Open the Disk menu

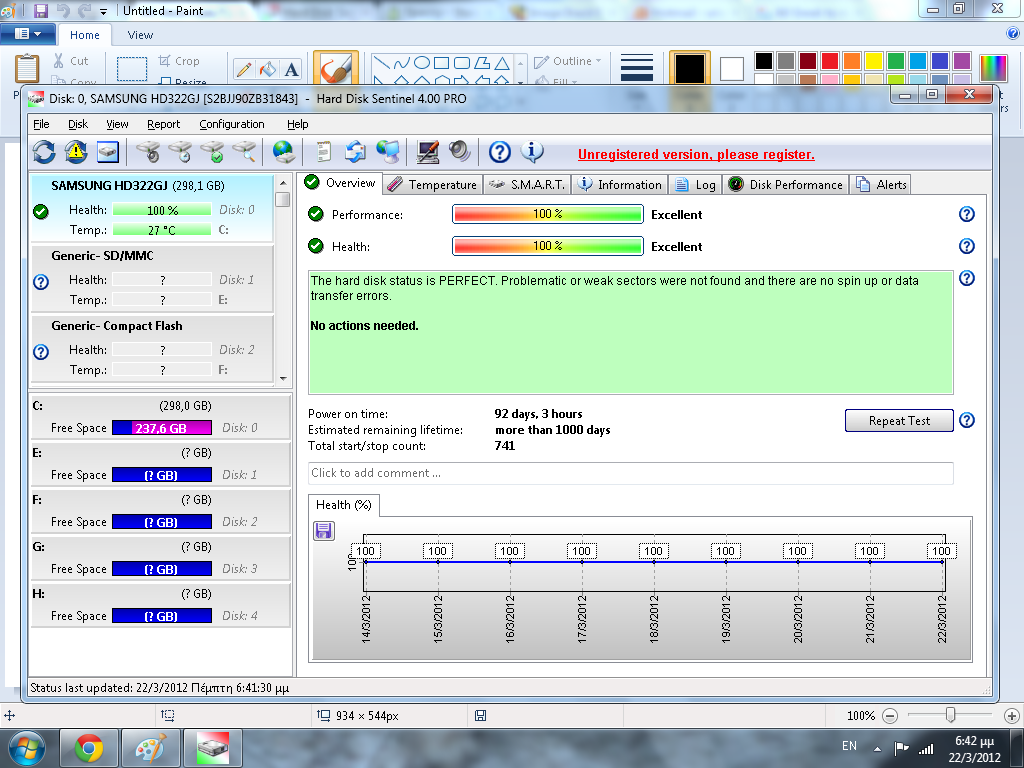(x=78, y=124)
